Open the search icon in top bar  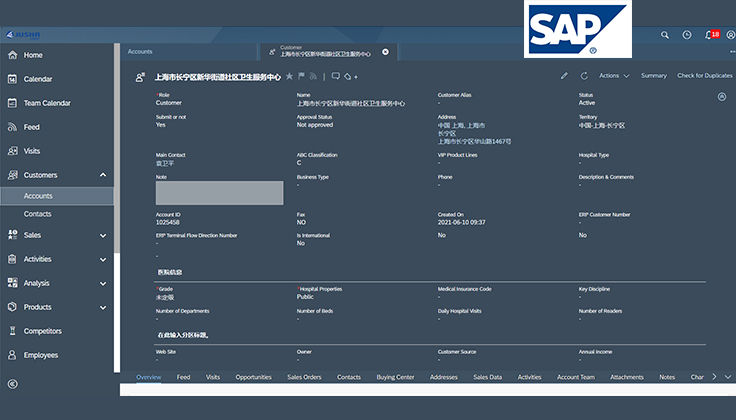pyautogui.click(x=665, y=35)
